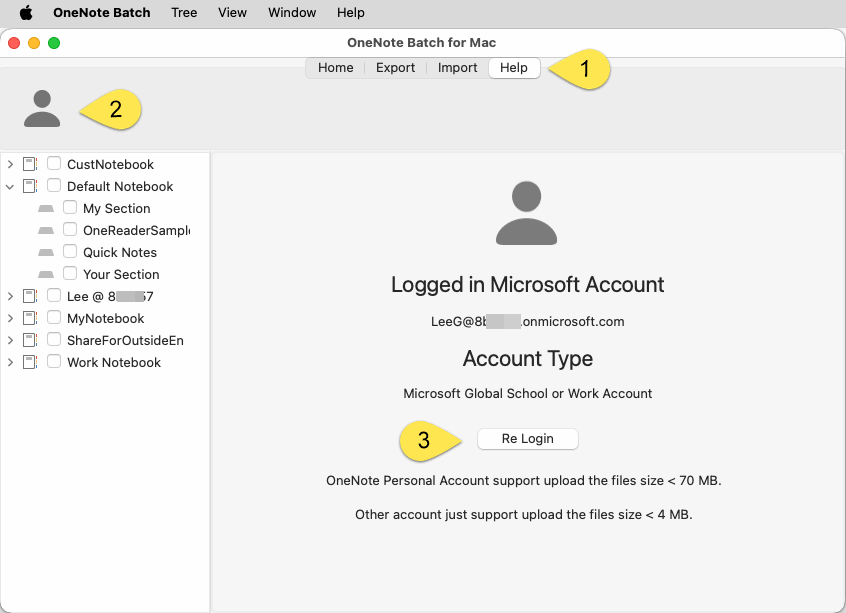Viewport: 846px width, 613px height.
Task: Open the Tree menu in the menu bar
Action: click(184, 12)
